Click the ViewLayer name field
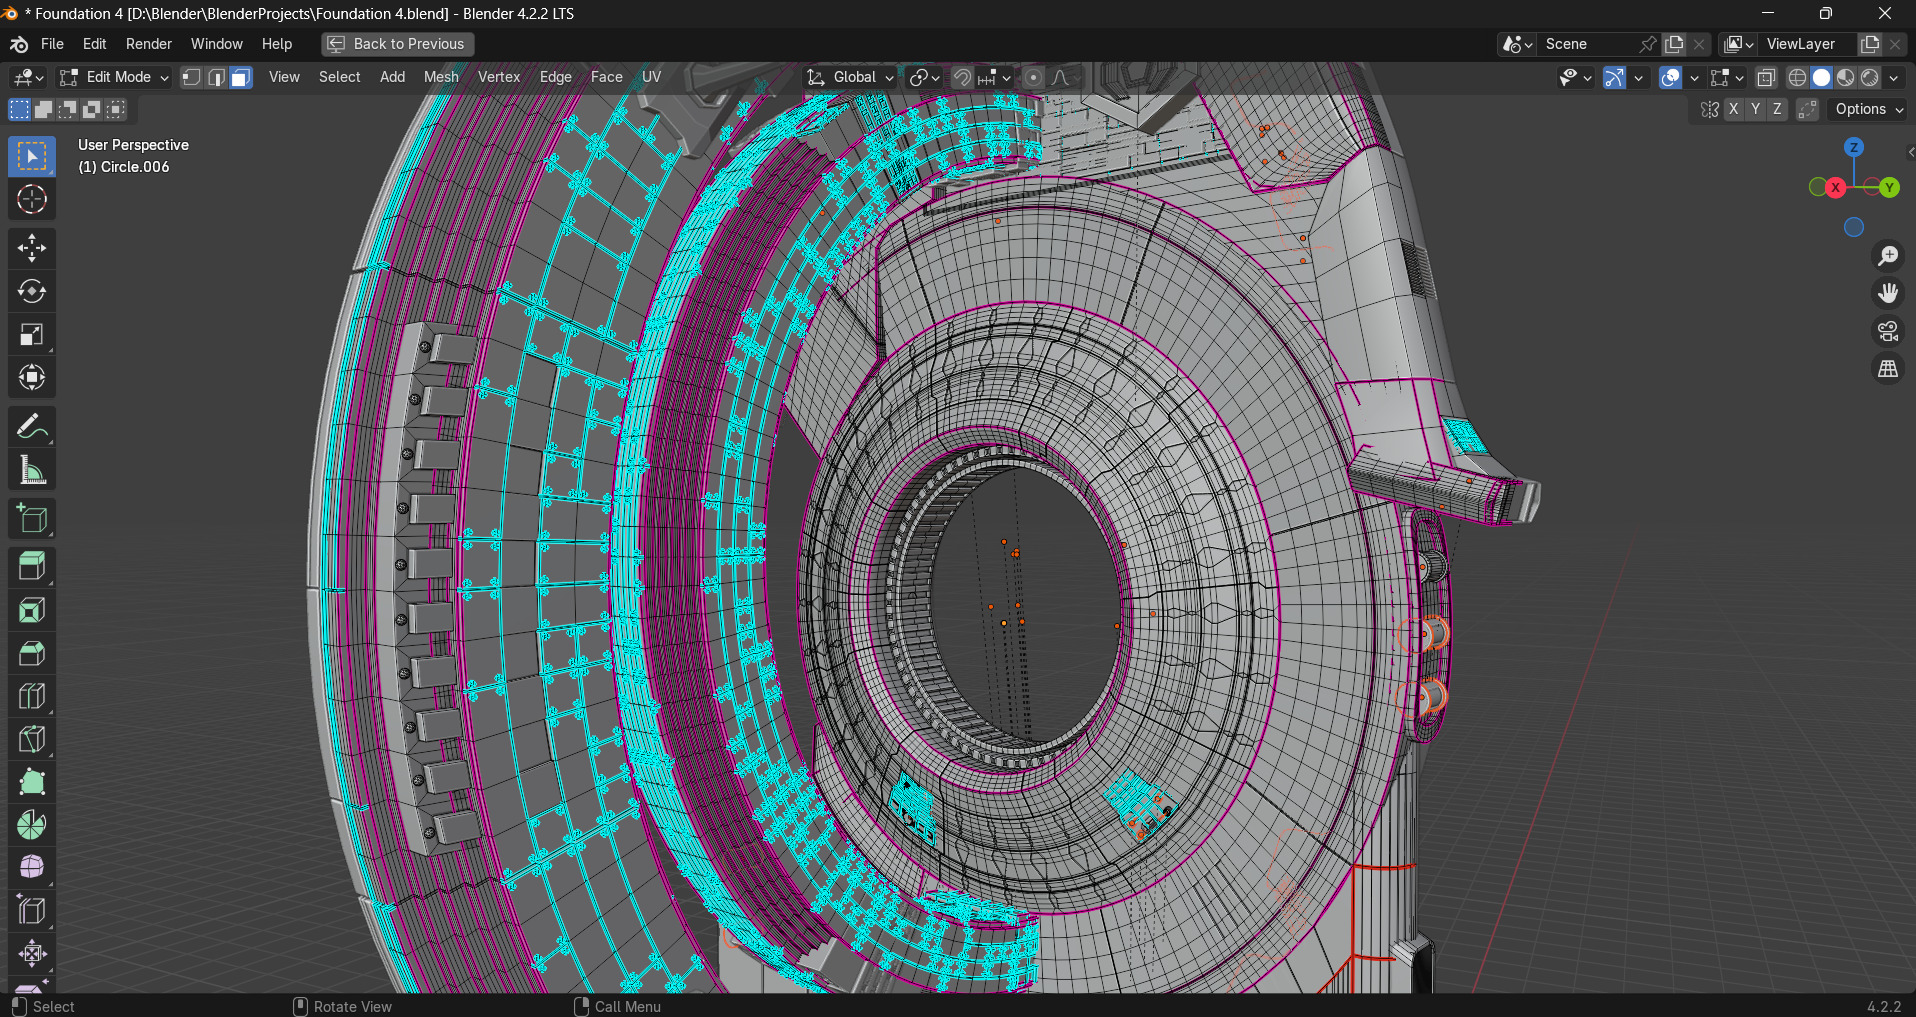 pyautogui.click(x=1809, y=44)
